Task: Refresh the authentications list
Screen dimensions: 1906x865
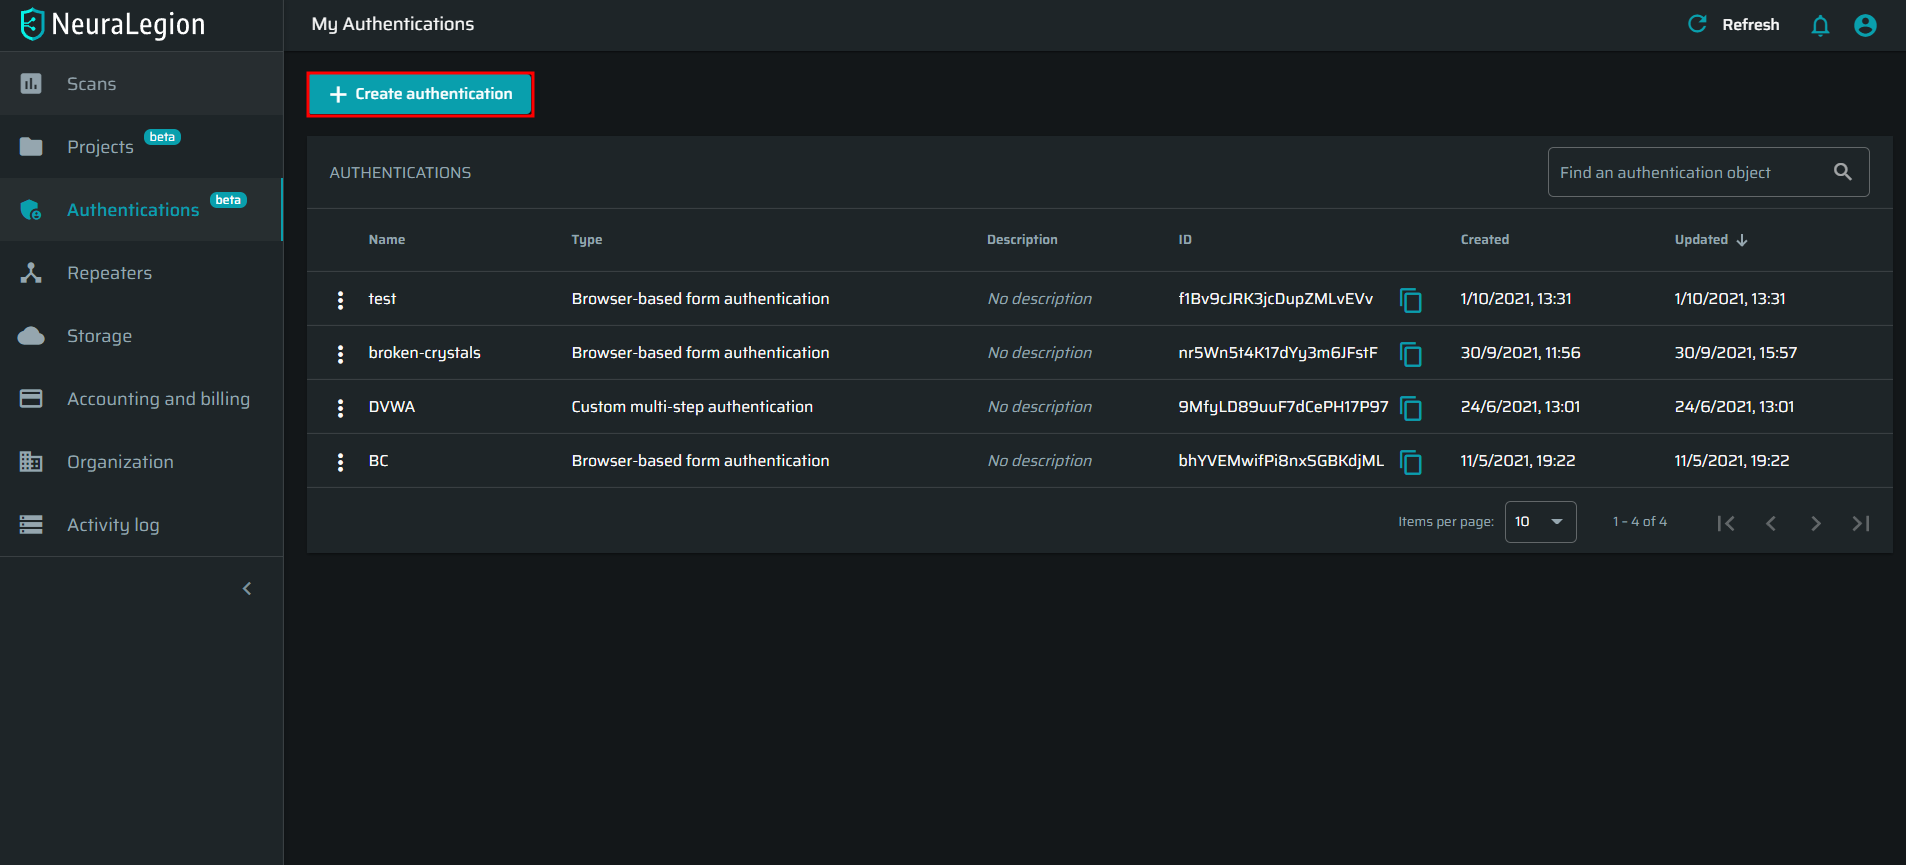Action: coord(1734,24)
